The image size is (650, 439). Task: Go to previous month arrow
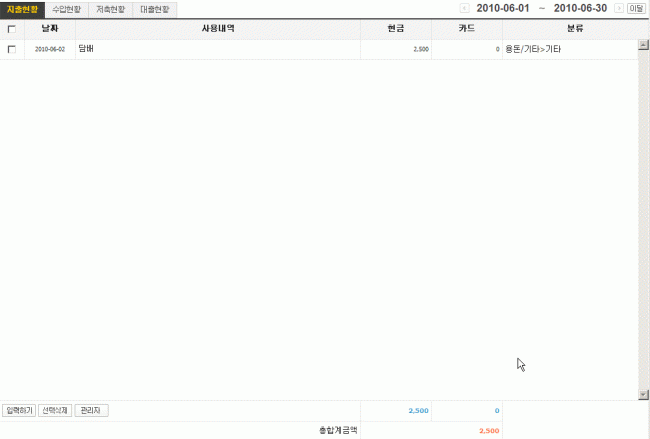coord(465,8)
